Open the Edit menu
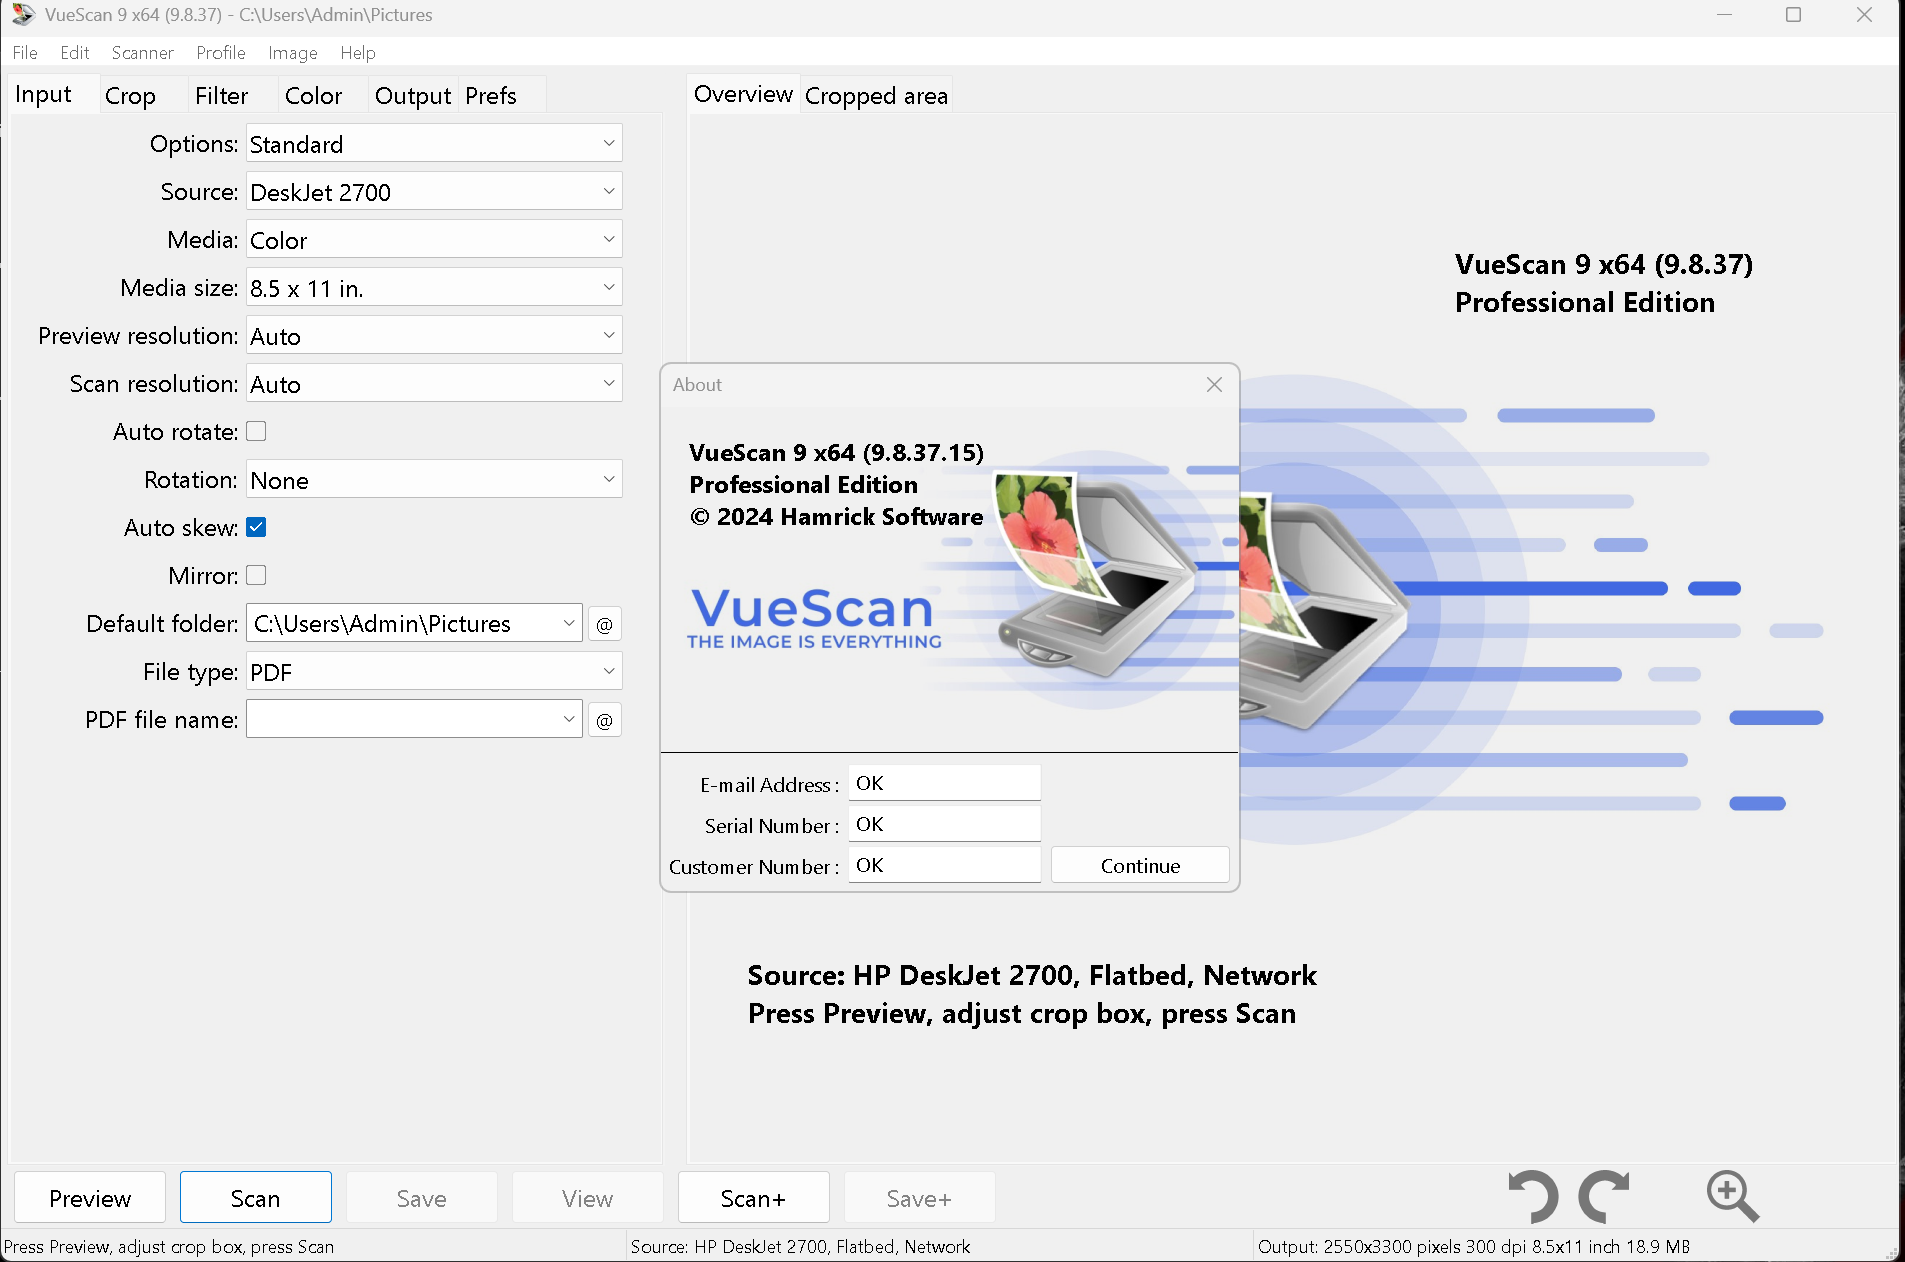The height and width of the screenshot is (1262, 1905). pos(75,53)
